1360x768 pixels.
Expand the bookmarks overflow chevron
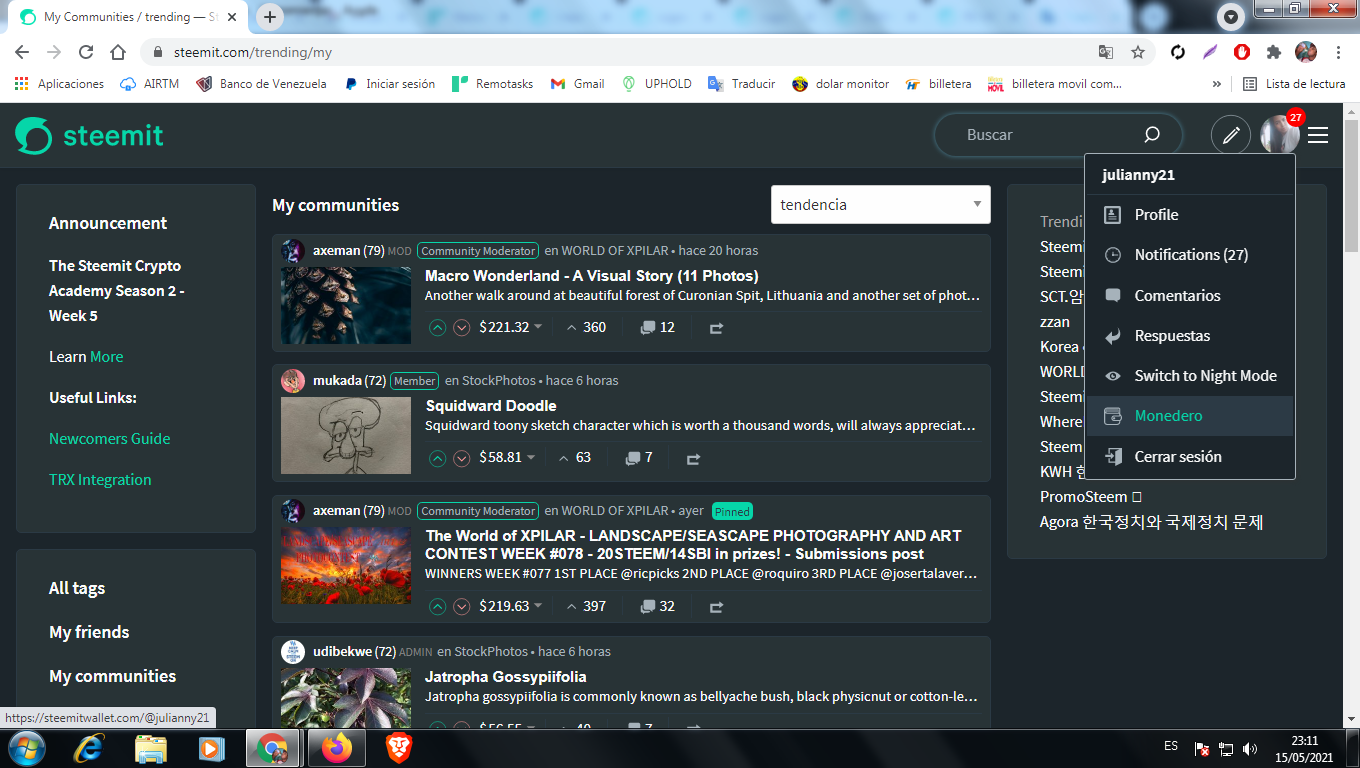click(1217, 84)
